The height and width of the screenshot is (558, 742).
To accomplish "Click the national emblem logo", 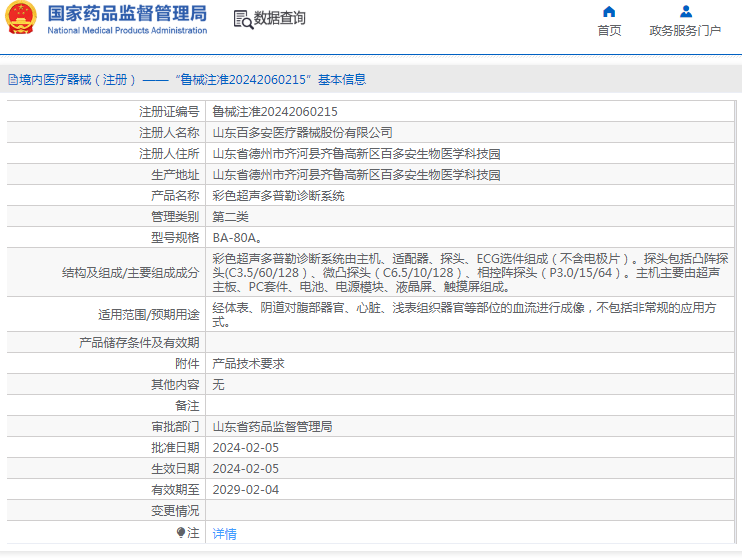I will 21,18.
